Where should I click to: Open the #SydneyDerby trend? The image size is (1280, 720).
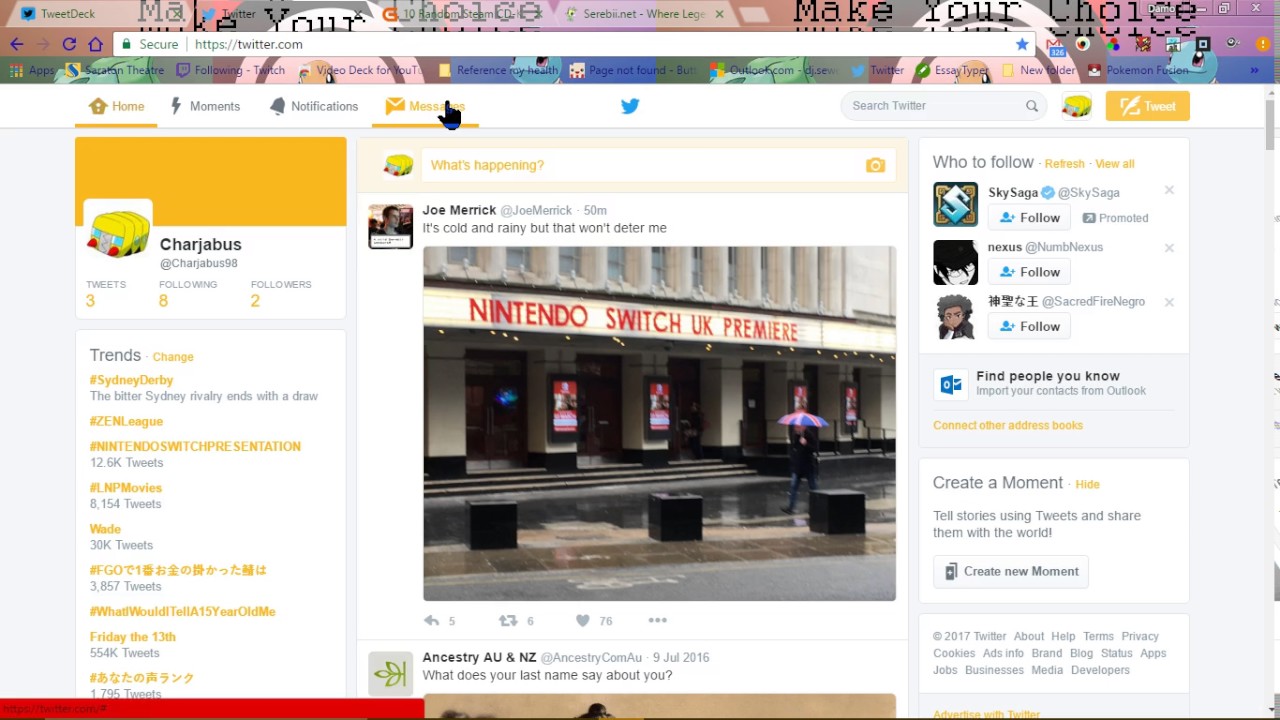pyautogui.click(x=131, y=380)
